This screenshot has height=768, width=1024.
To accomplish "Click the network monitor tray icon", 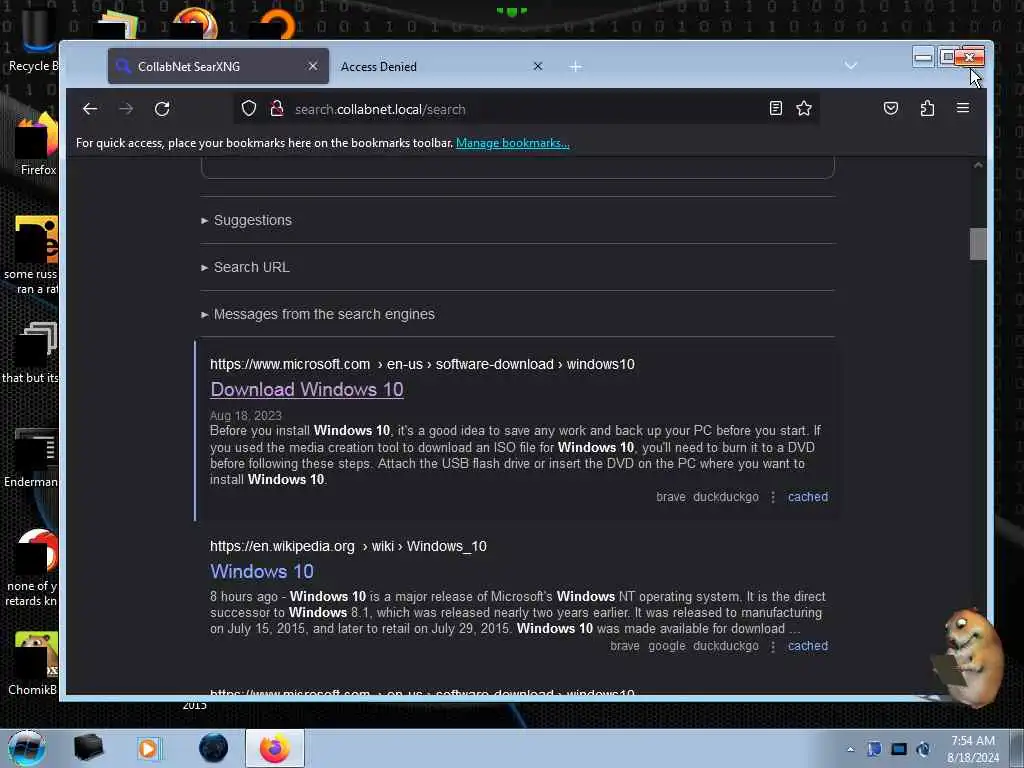I will pos(899,749).
